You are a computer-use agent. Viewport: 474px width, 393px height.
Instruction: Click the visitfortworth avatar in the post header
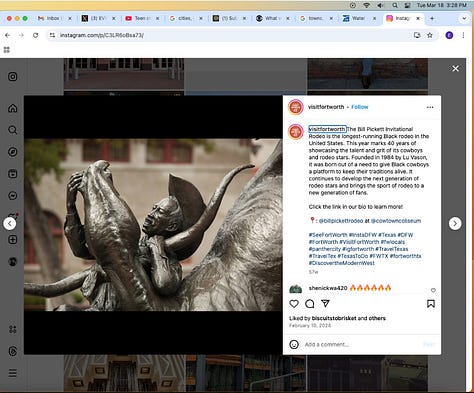pos(296,107)
